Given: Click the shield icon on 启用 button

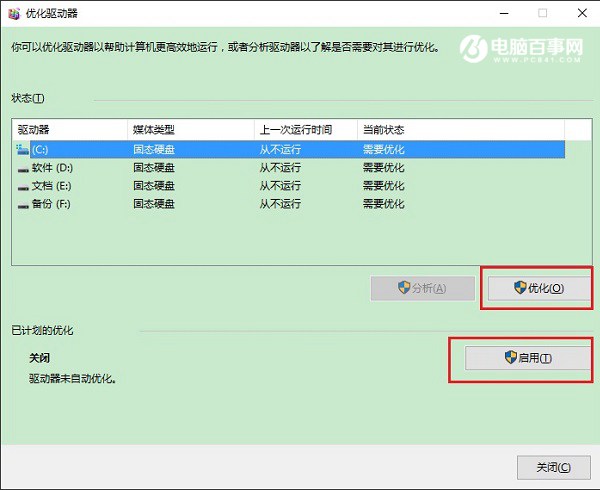Looking at the screenshot, I should pyautogui.click(x=511, y=357).
